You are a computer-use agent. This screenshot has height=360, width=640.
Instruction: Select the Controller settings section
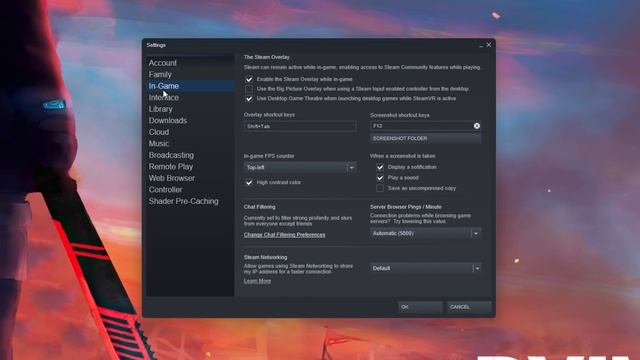click(x=165, y=190)
